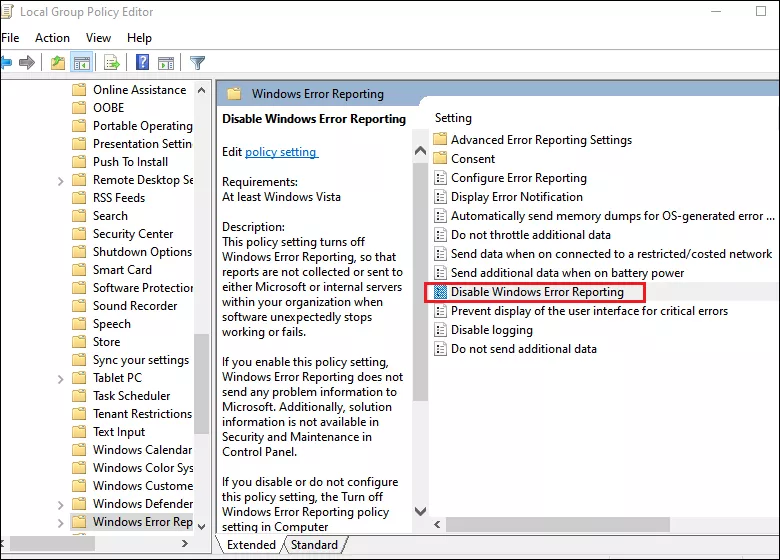780x560 pixels.
Task: Click the Forward arrow toolbar icon
Action: point(27,63)
